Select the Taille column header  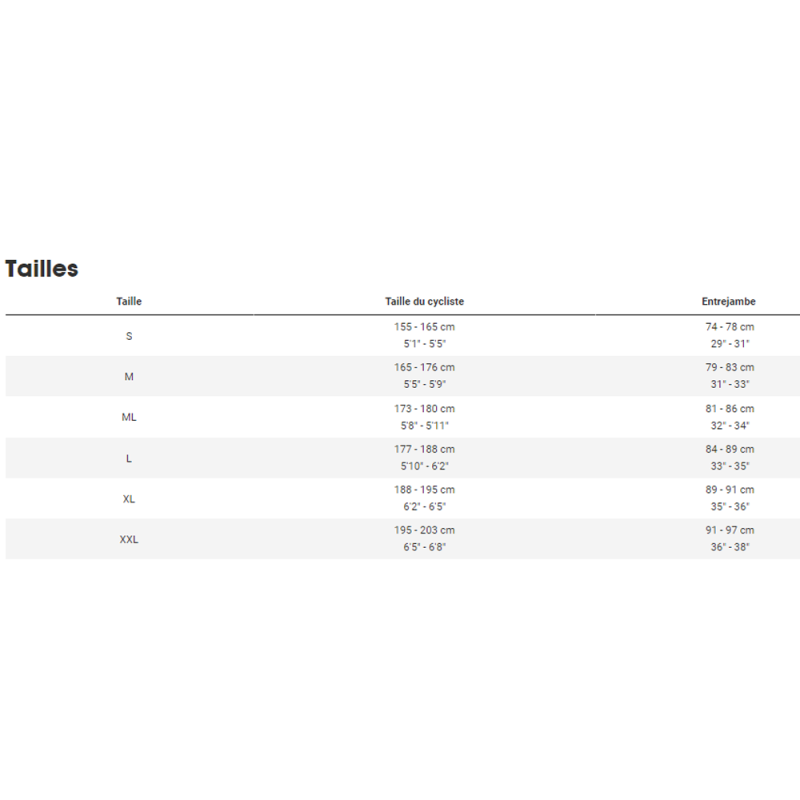tap(129, 301)
